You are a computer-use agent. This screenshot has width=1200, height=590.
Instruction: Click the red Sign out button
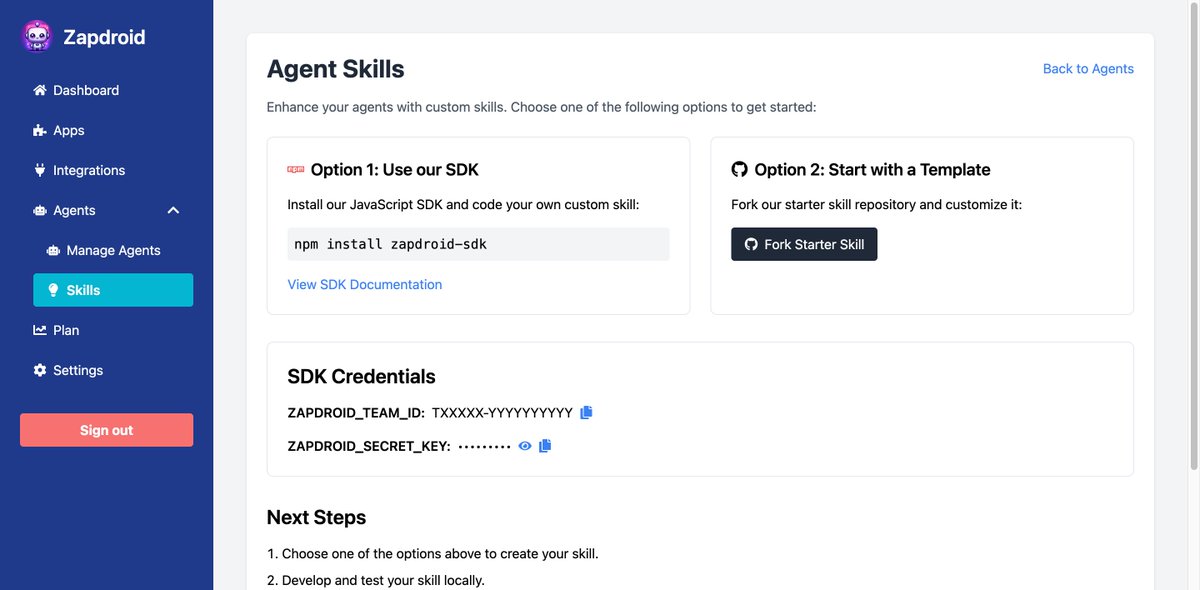coord(106,430)
